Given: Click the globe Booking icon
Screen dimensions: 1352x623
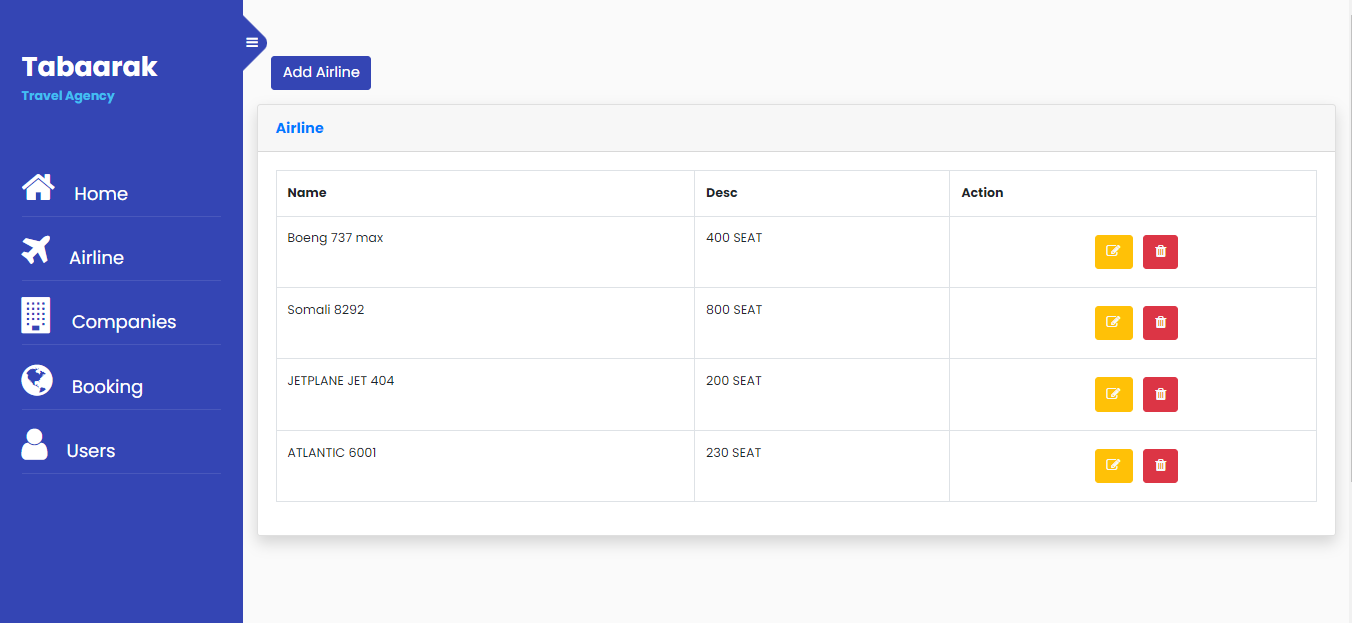Looking at the screenshot, I should coord(37,380).
